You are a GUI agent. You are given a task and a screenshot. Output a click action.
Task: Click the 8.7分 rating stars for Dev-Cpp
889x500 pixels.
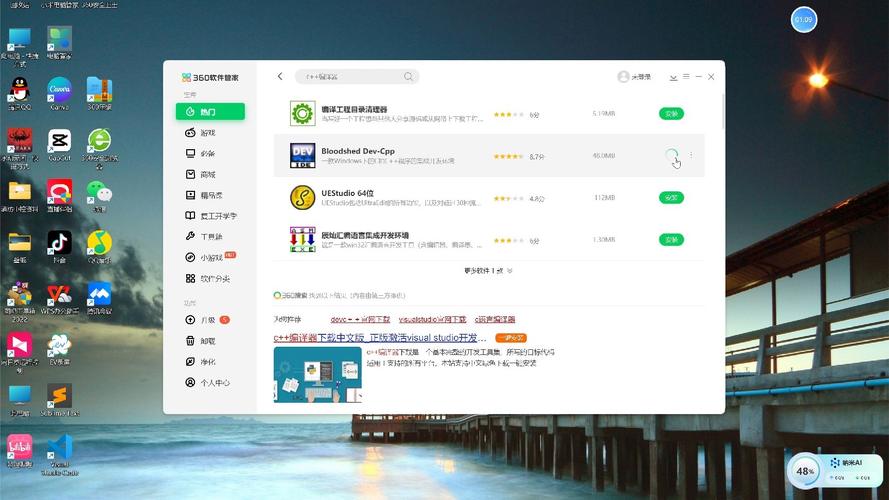pyautogui.click(x=508, y=156)
